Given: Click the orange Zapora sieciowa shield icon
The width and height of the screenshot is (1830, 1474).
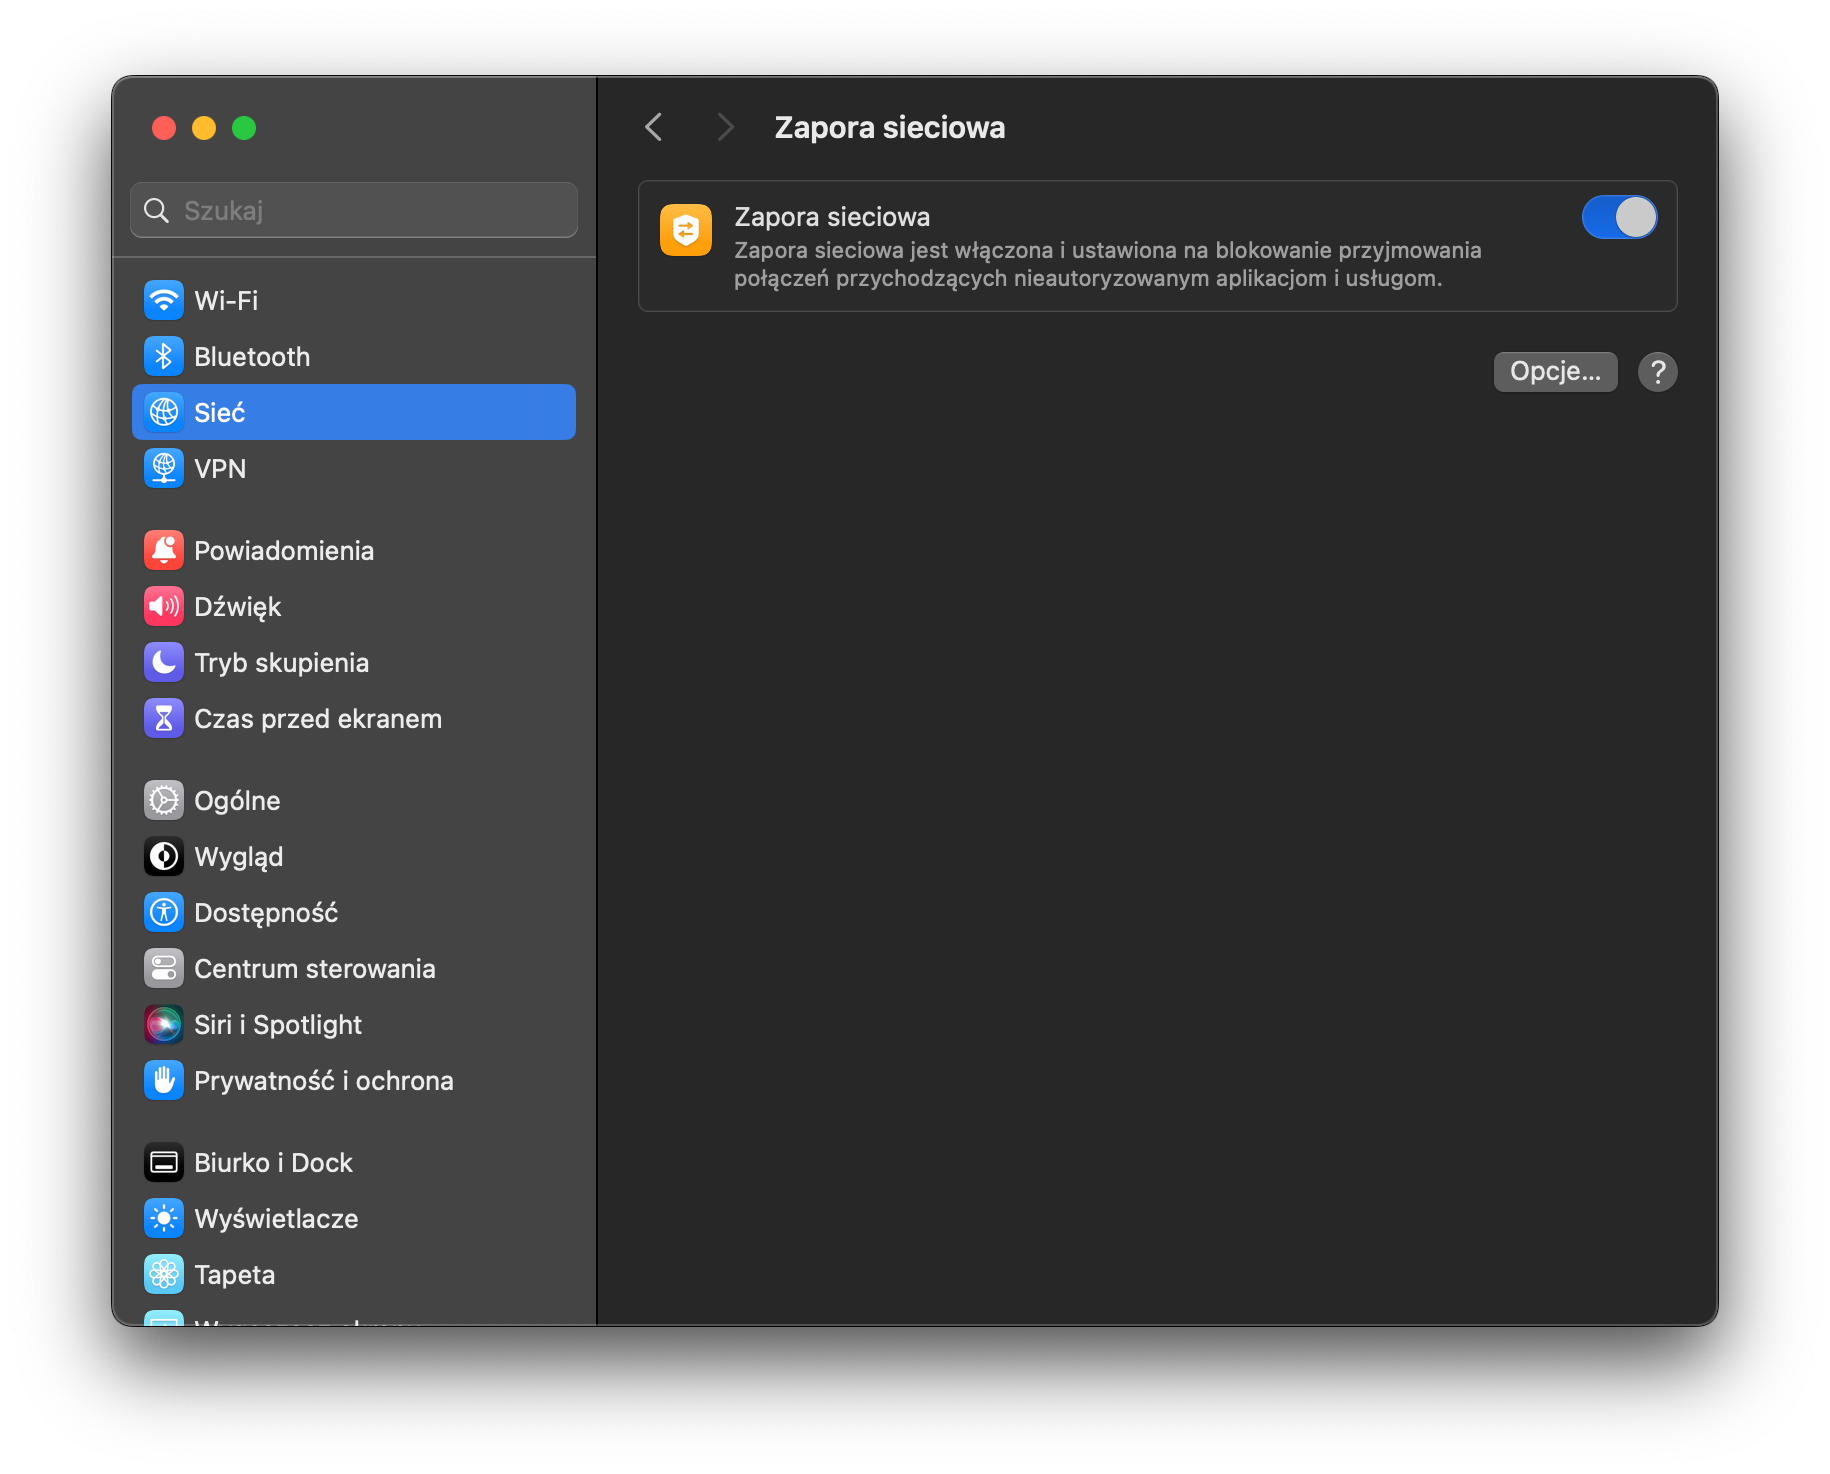Looking at the screenshot, I should 686,230.
